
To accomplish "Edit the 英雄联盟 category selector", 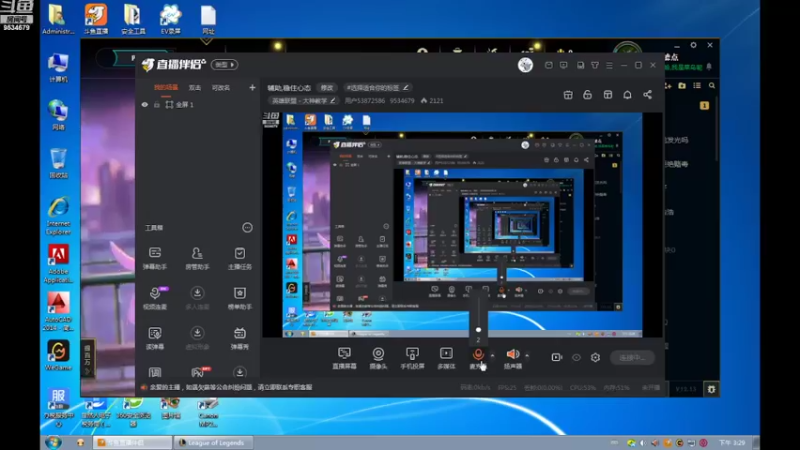I will tap(303, 101).
